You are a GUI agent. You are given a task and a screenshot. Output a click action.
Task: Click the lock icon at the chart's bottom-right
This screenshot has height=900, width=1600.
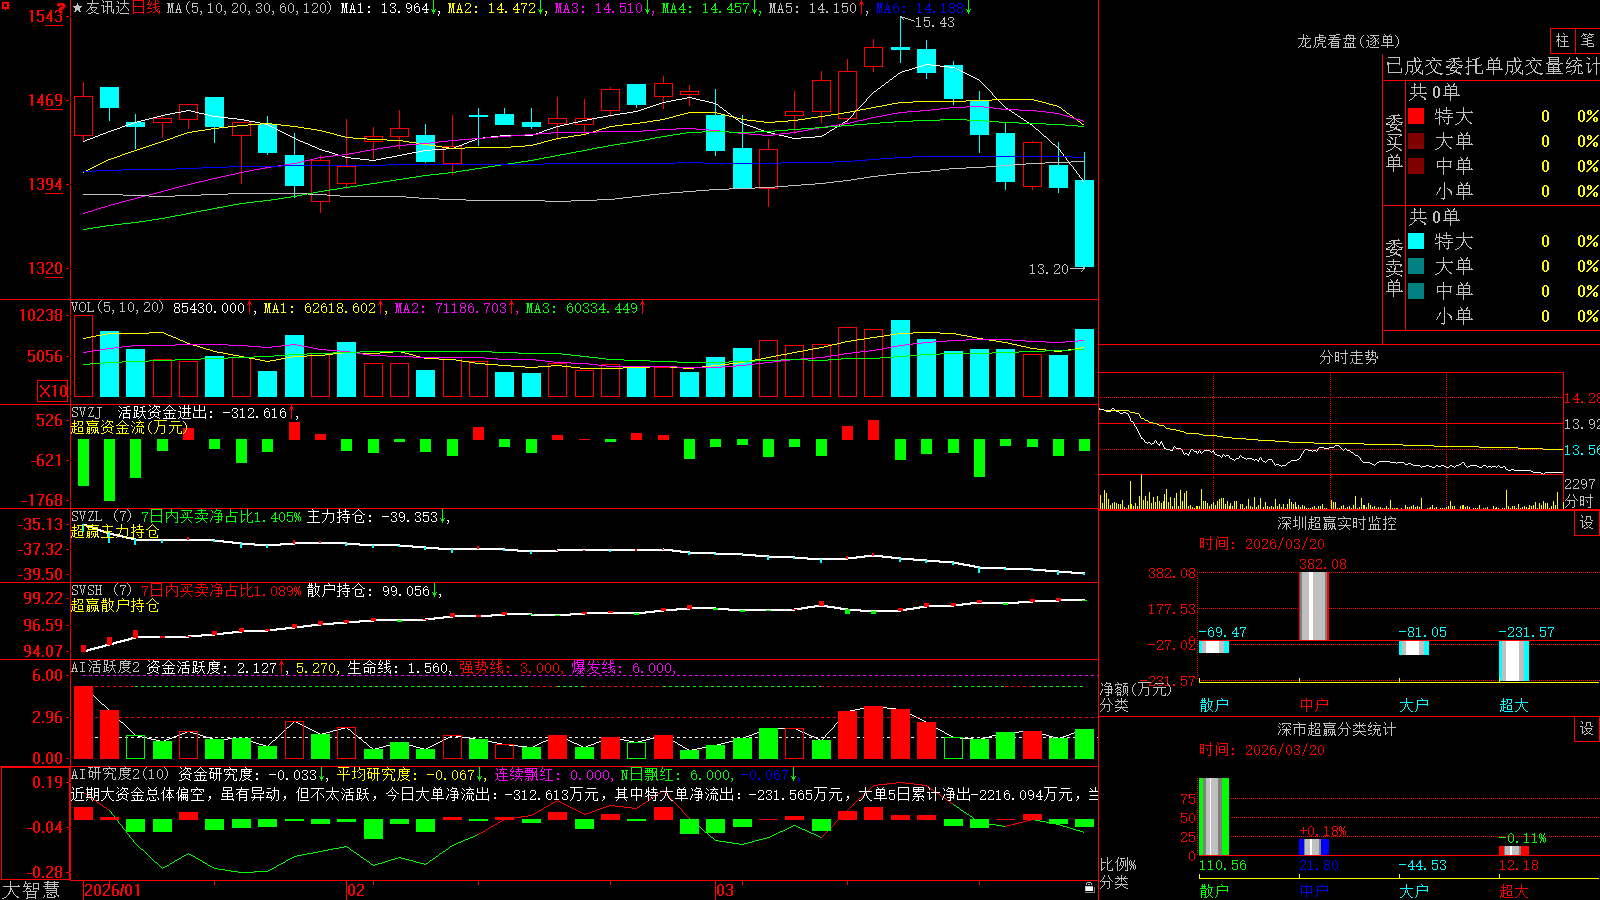click(x=1090, y=887)
